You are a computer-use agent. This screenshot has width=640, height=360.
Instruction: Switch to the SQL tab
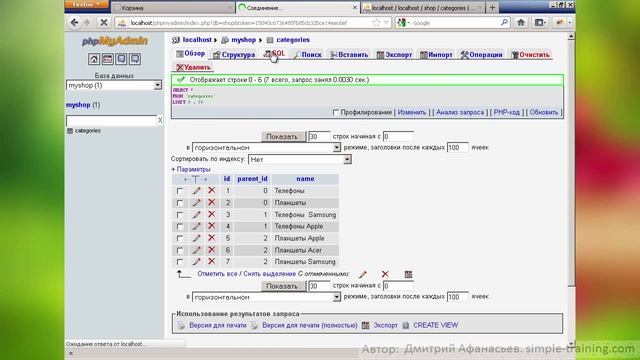pyautogui.click(x=274, y=54)
